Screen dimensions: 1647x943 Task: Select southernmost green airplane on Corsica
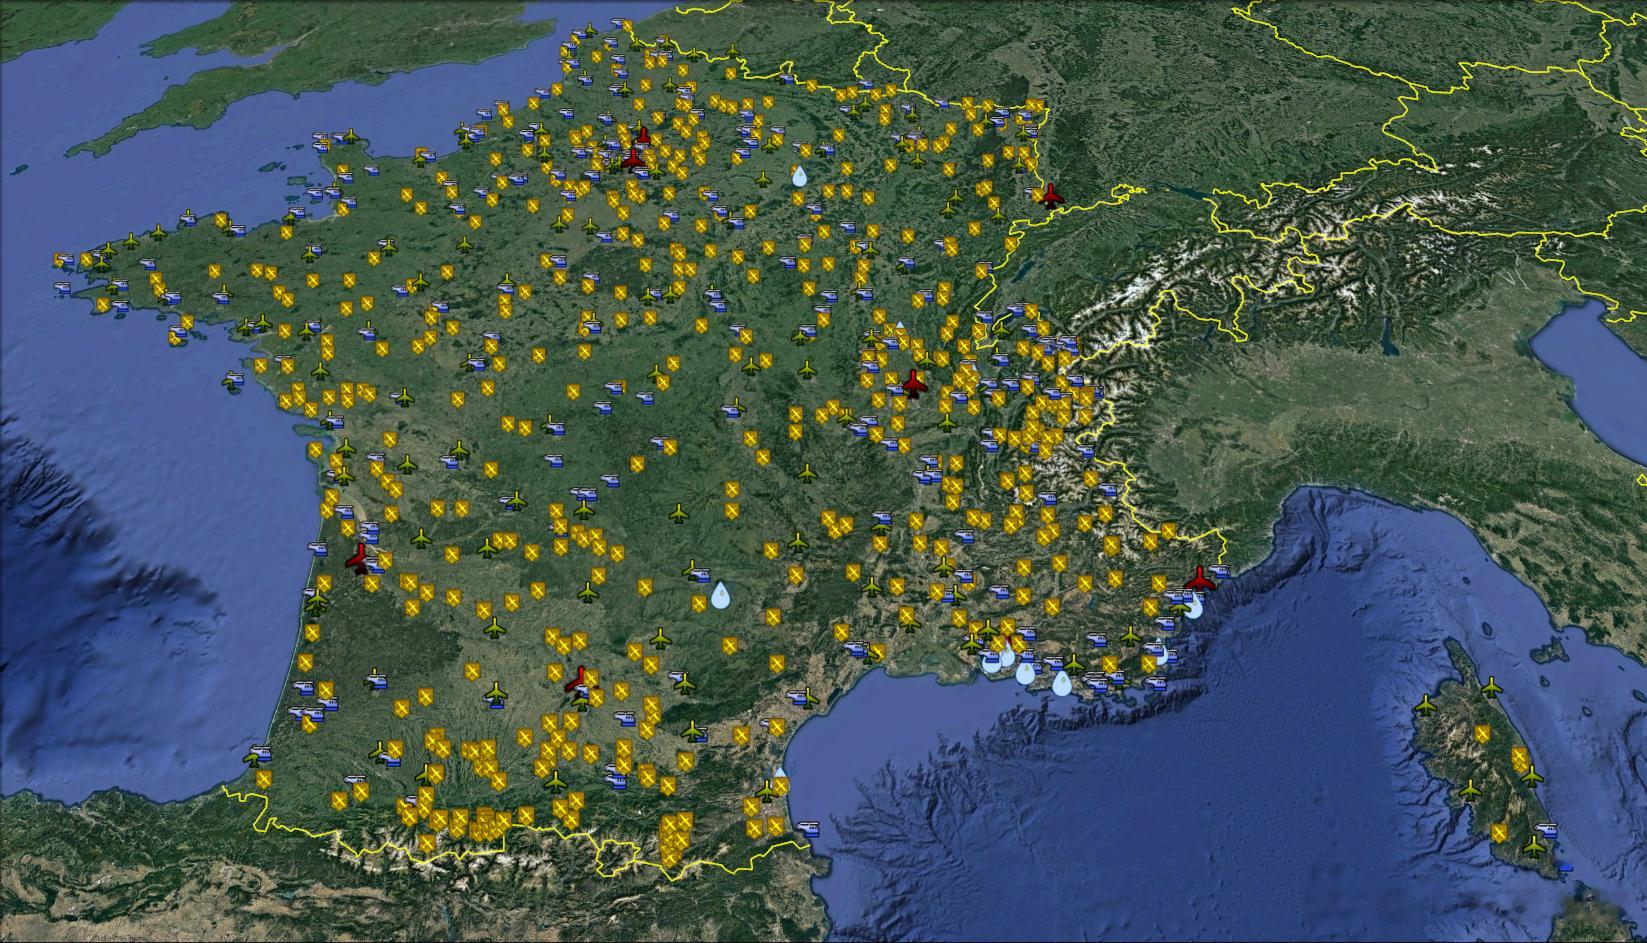pyautogui.click(x=1535, y=846)
